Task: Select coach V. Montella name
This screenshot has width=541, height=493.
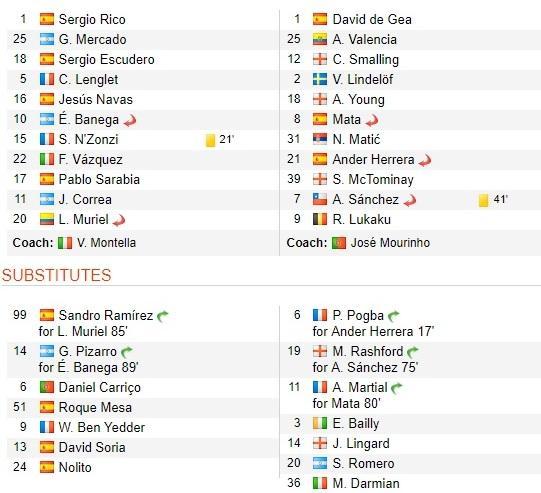Action: pos(106,243)
